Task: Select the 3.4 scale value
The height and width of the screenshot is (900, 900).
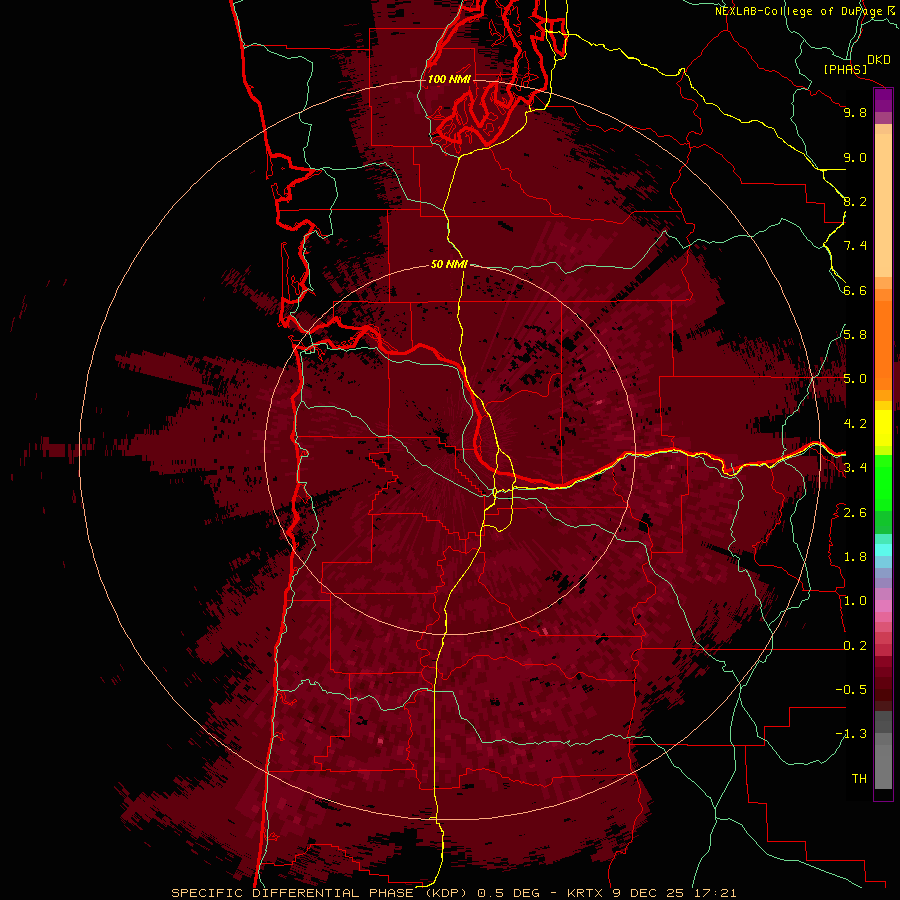Action: [x=855, y=468]
